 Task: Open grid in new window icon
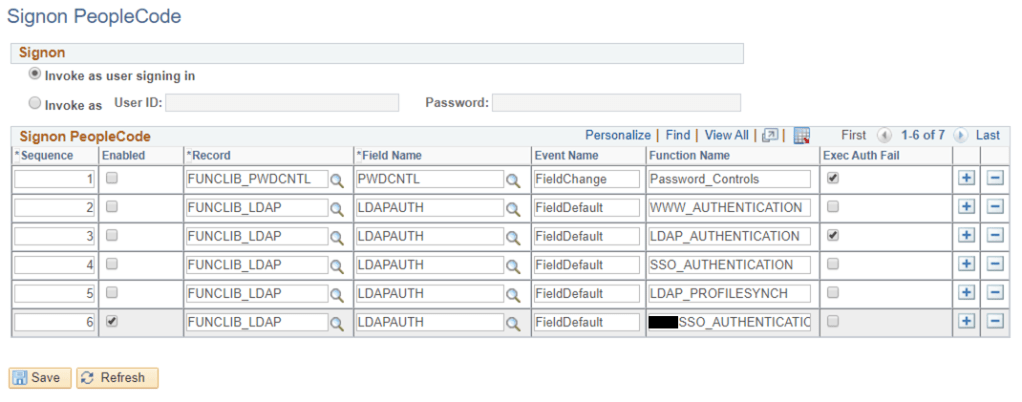point(770,136)
